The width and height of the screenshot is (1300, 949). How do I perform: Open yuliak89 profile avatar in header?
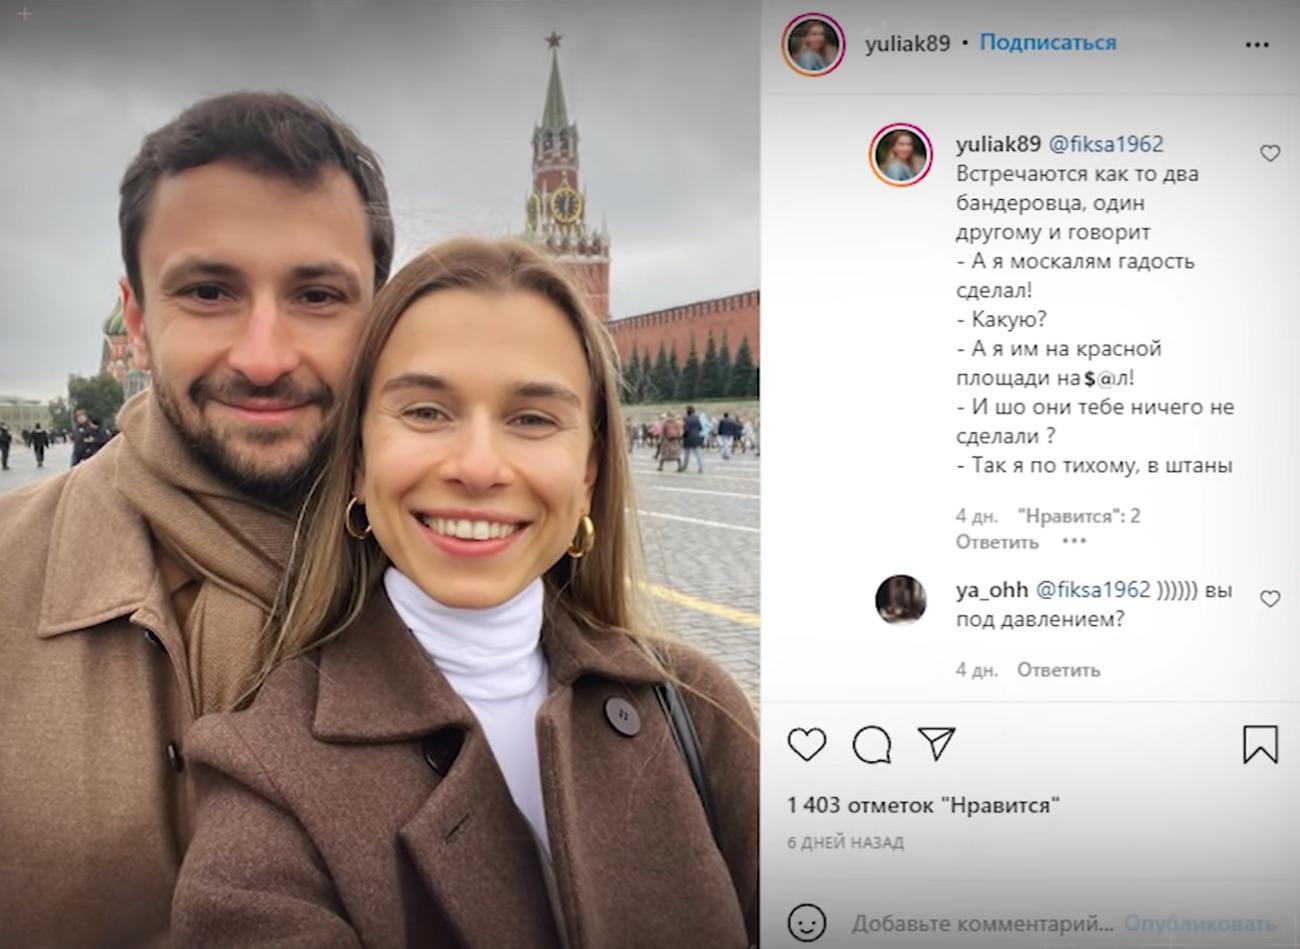[813, 45]
